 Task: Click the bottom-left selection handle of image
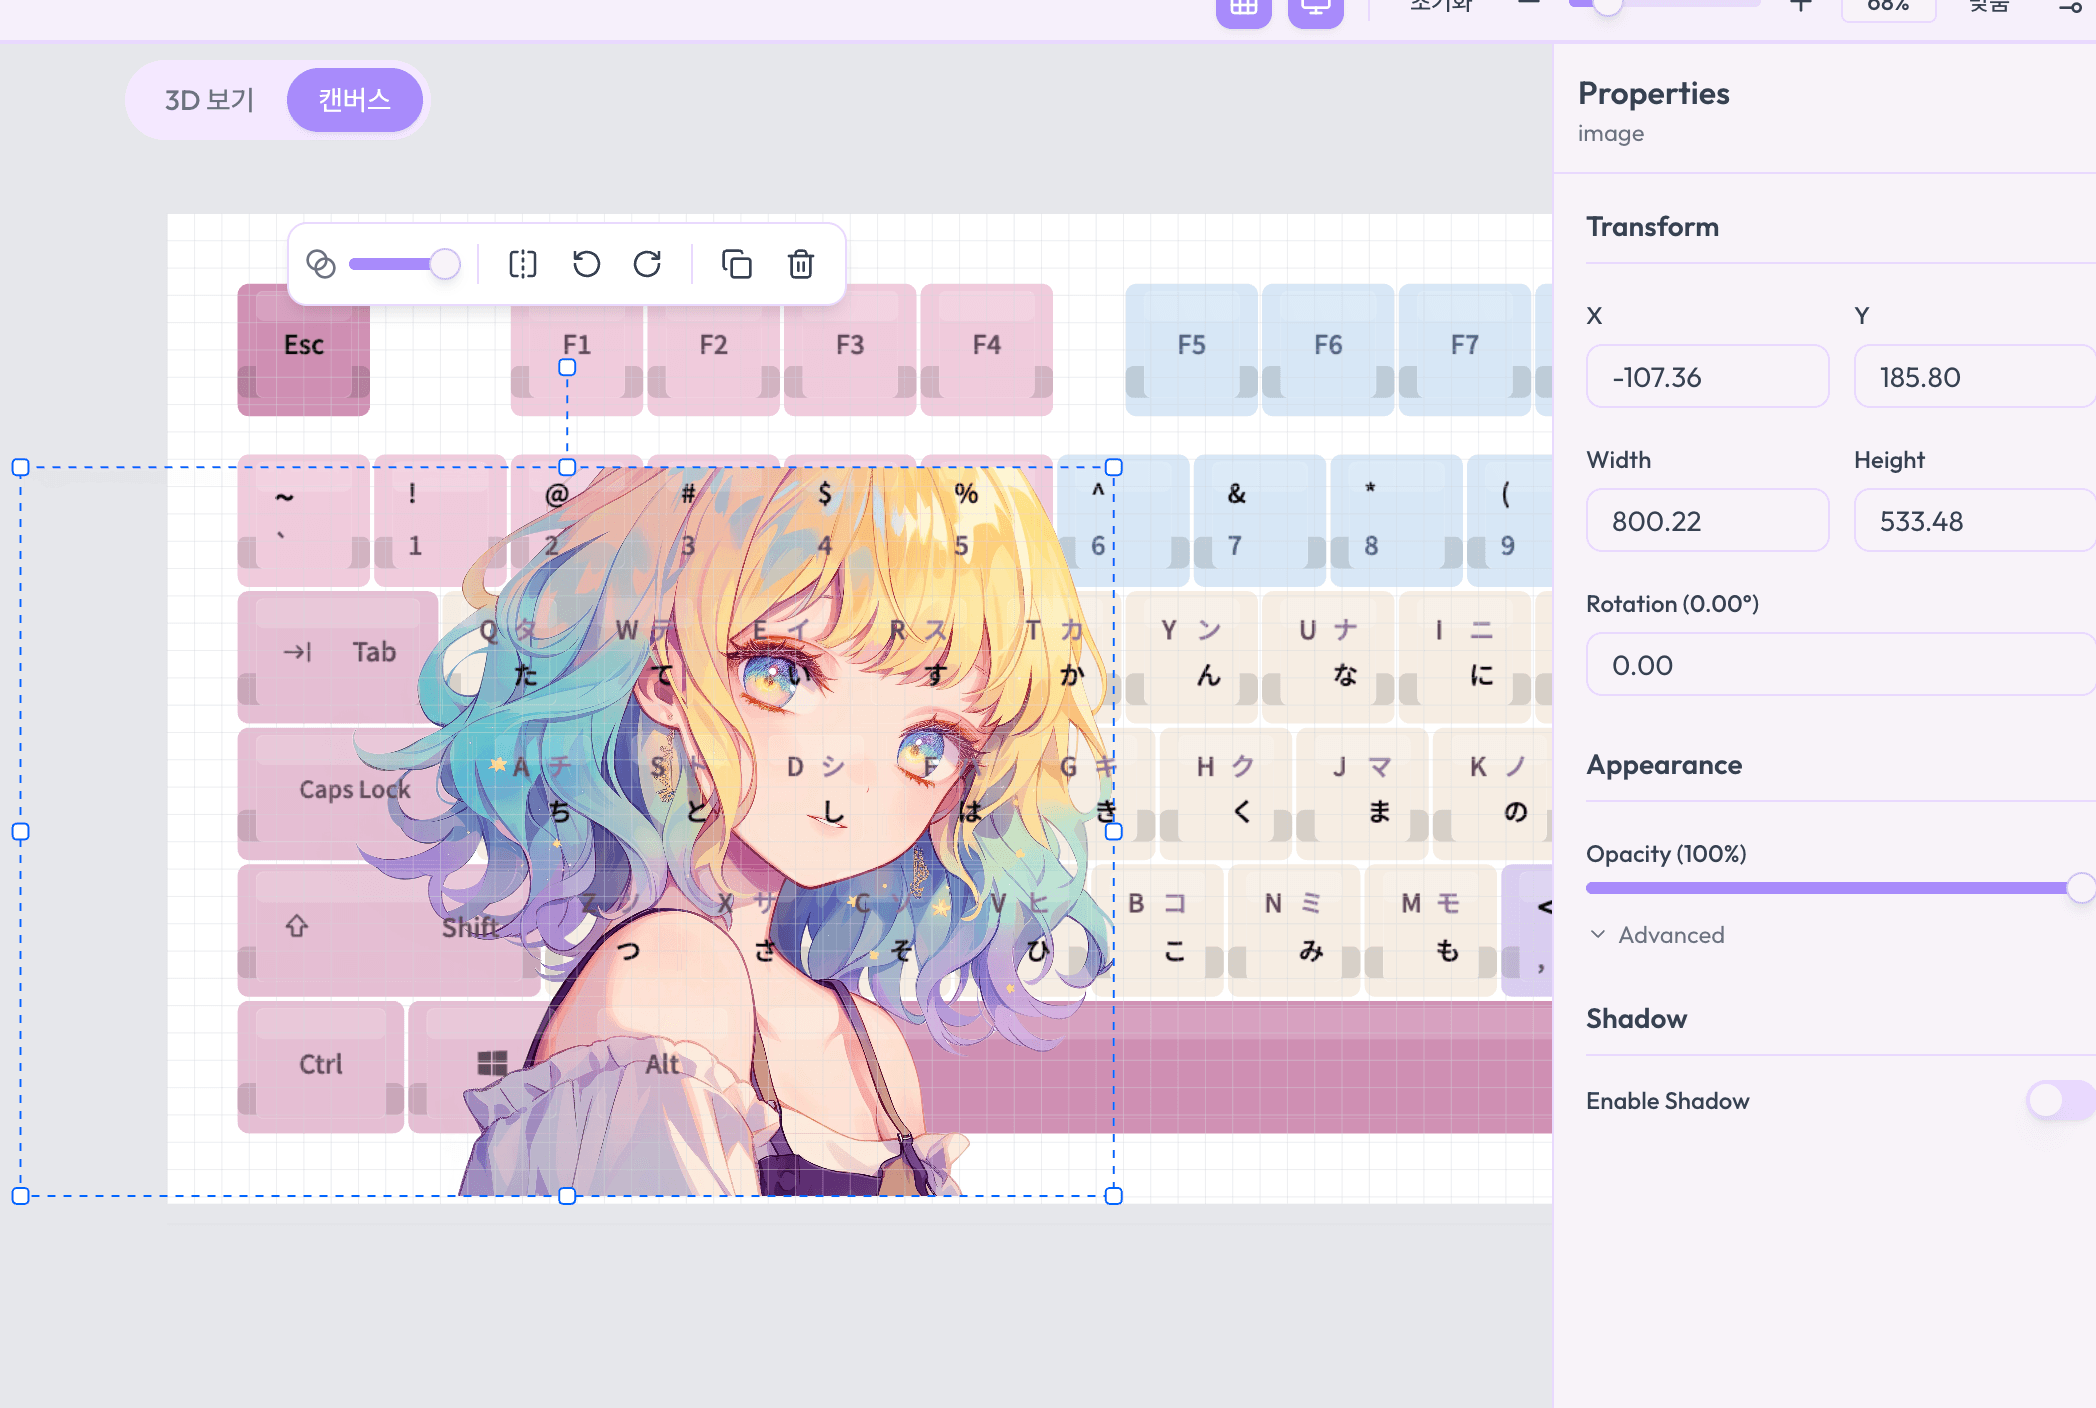tap(20, 1195)
